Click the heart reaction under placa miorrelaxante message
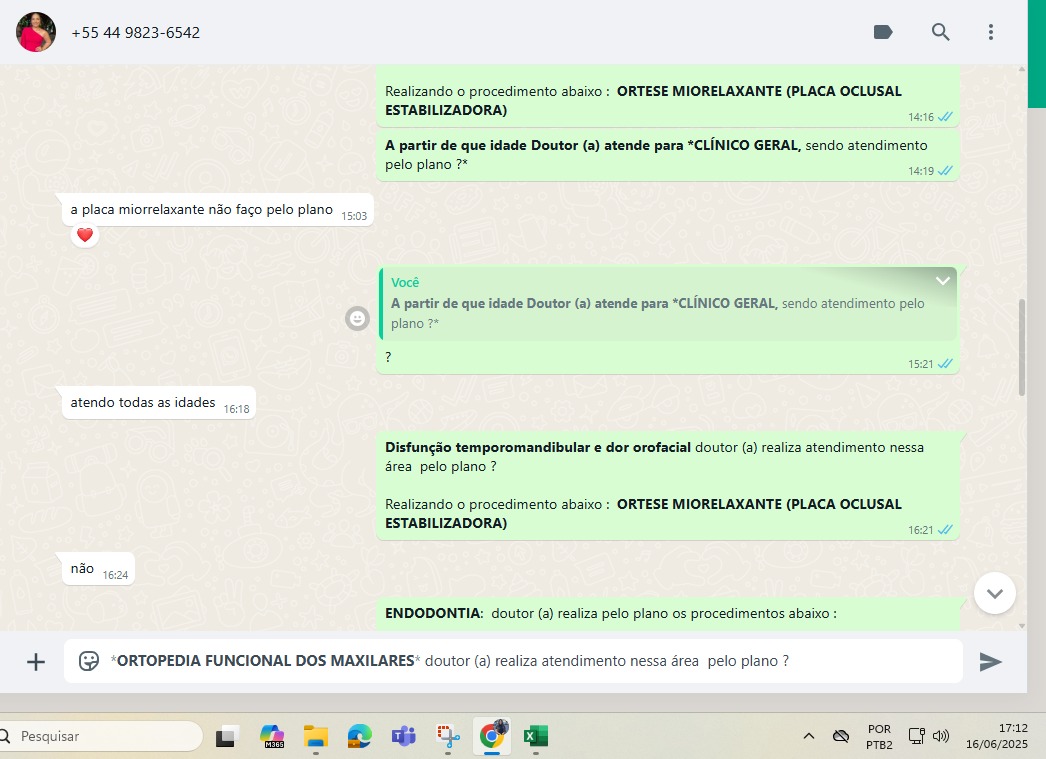The image size is (1046, 759). tap(85, 235)
